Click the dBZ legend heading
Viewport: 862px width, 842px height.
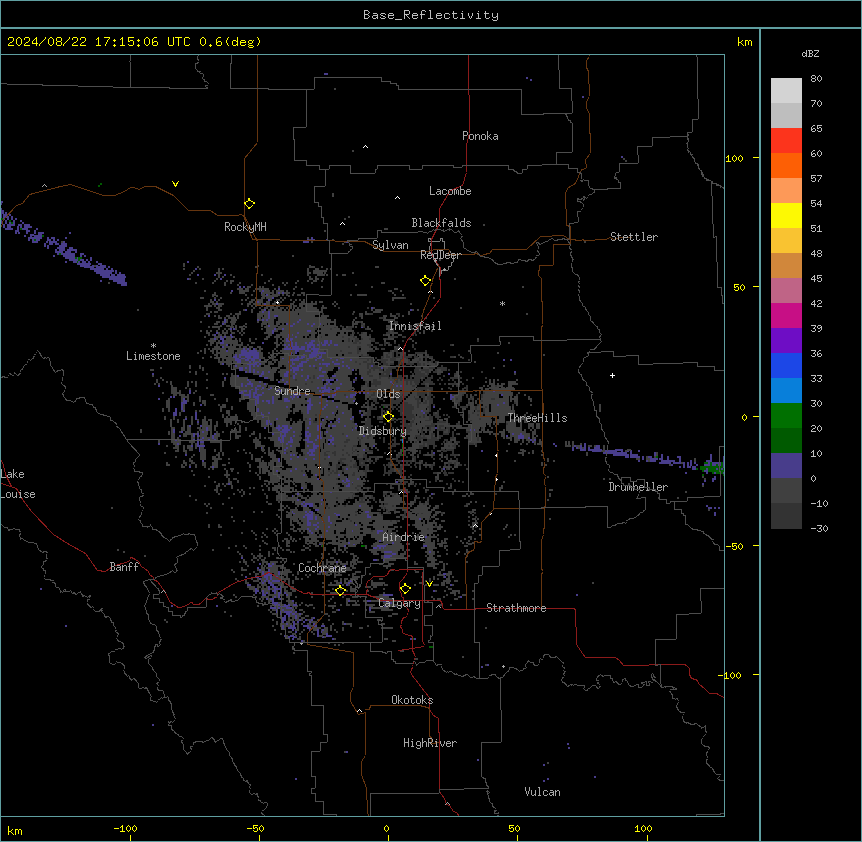click(x=810, y=54)
